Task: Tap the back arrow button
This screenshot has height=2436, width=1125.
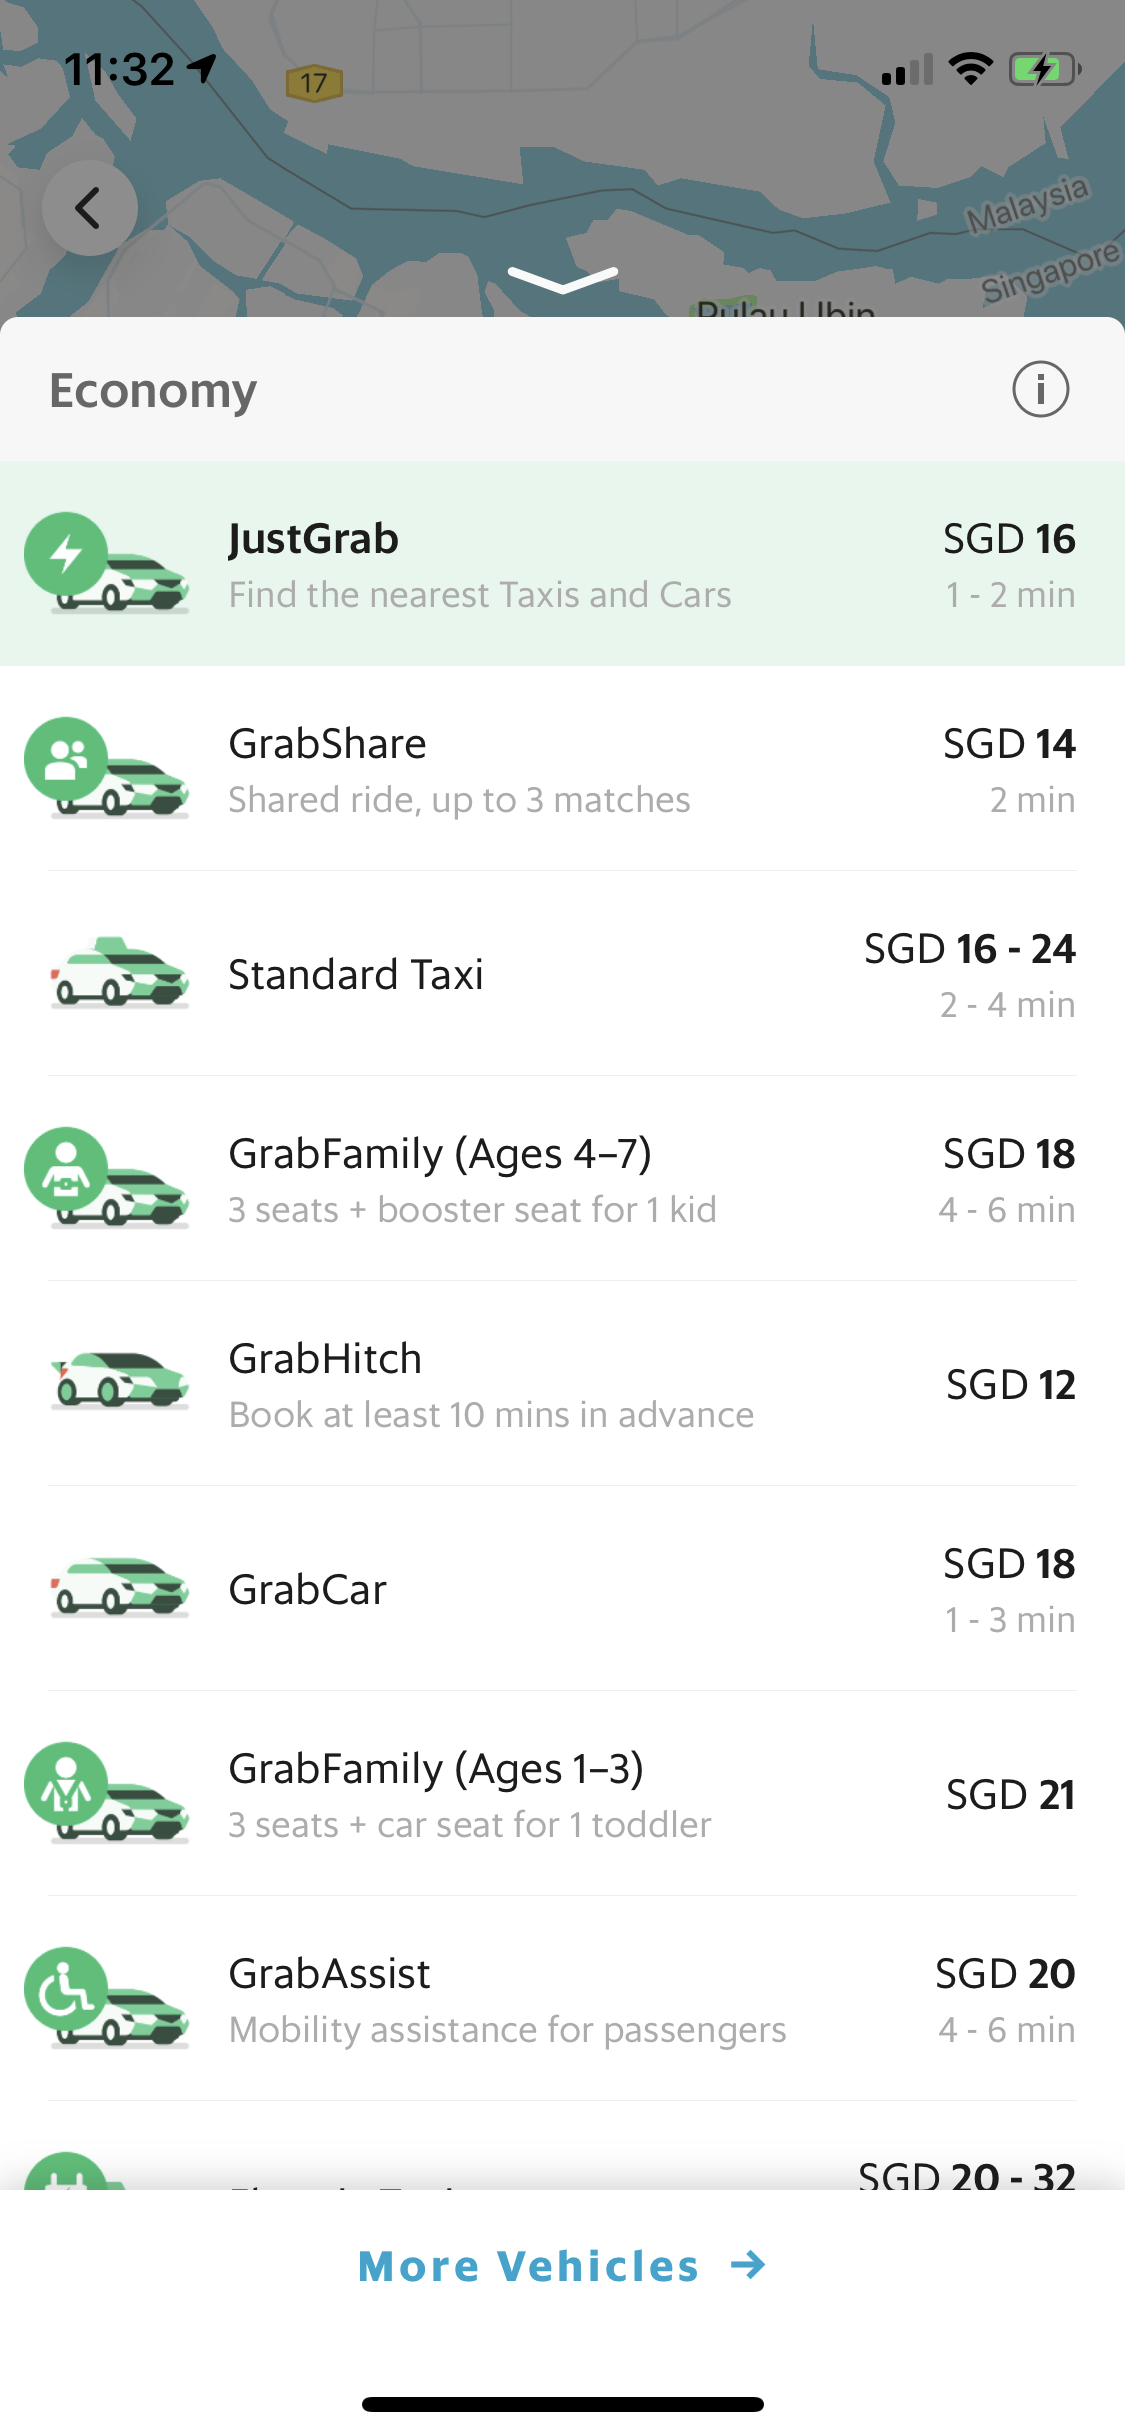Action: coord(89,208)
